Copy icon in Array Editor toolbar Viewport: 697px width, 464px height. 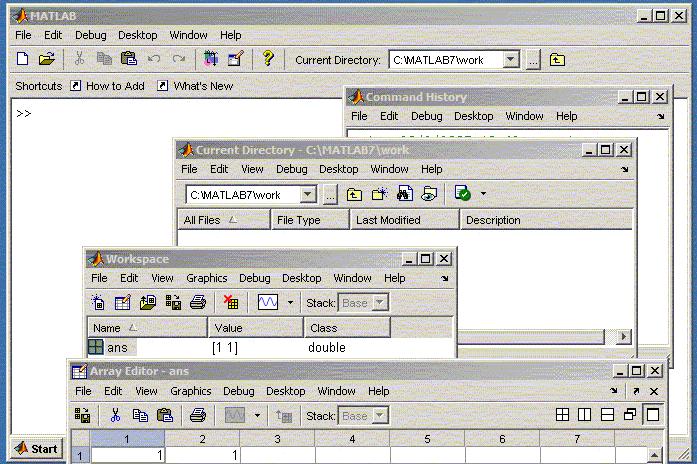(140, 416)
